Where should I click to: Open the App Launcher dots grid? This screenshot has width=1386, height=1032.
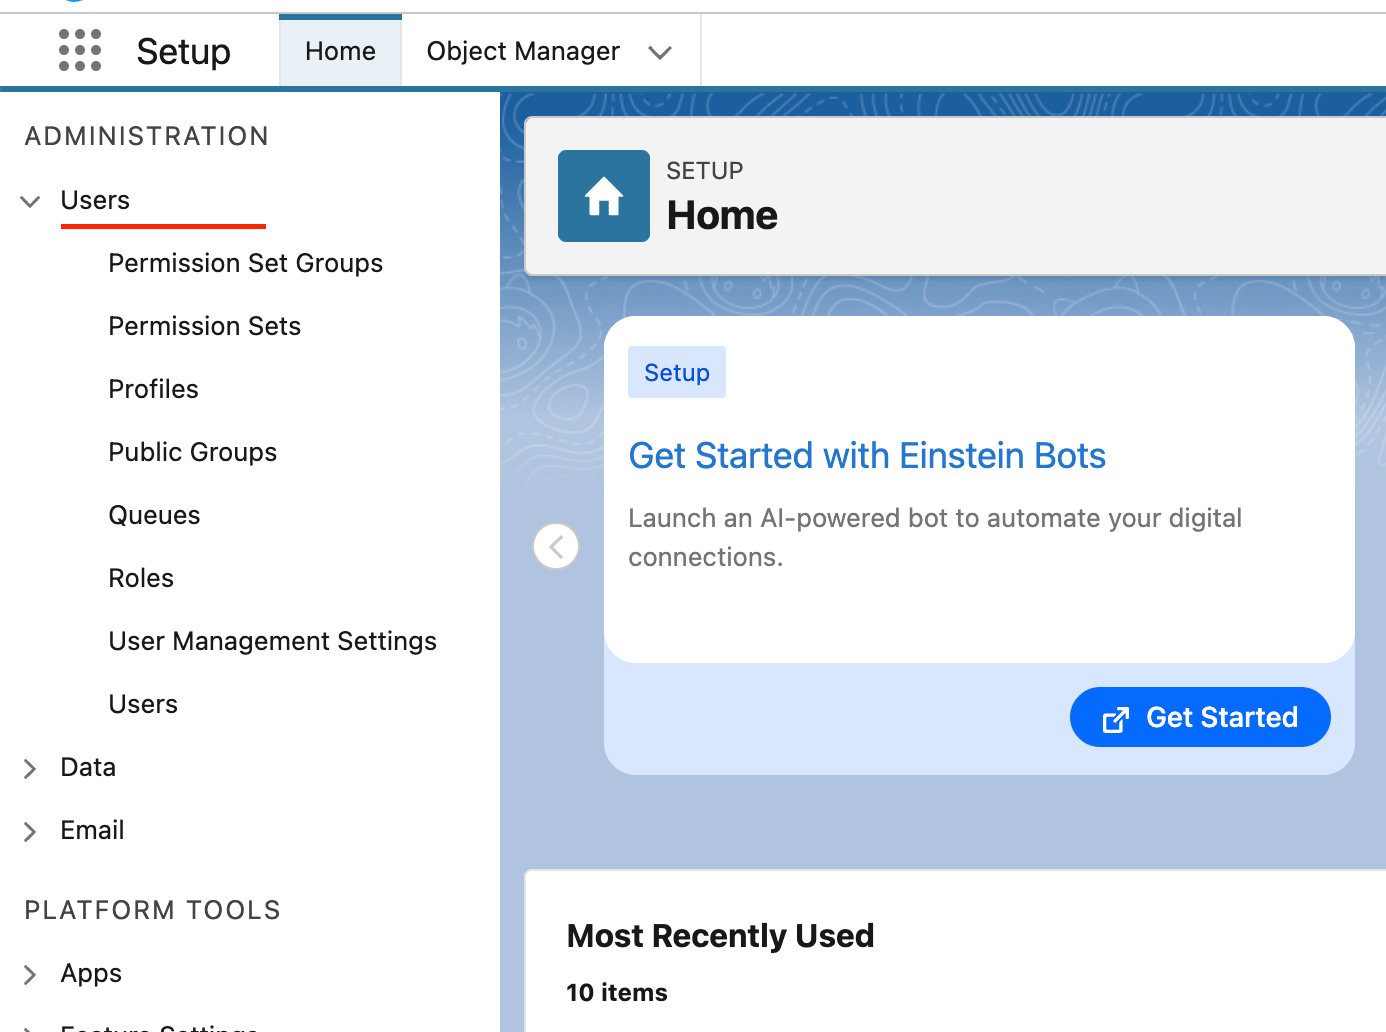click(80, 50)
